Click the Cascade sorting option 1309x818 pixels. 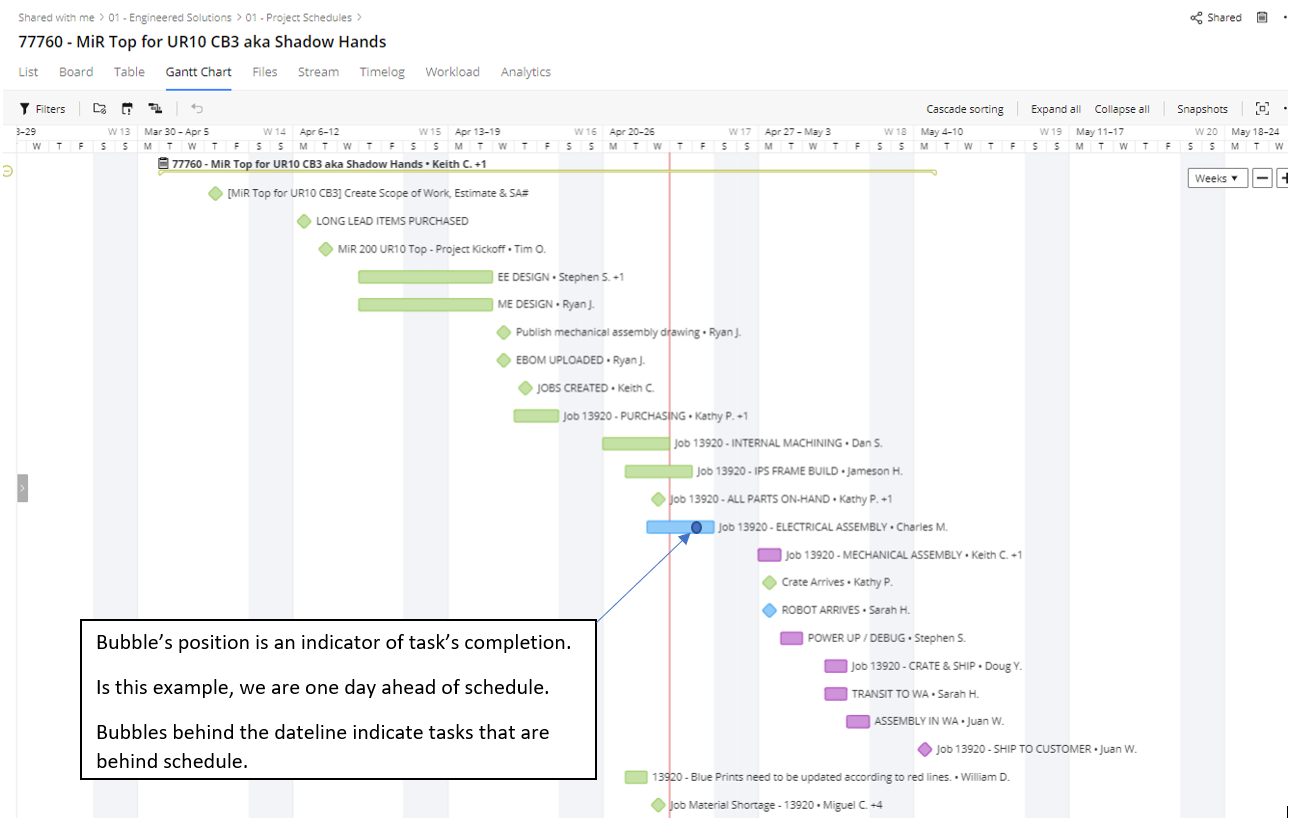point(965,109)
